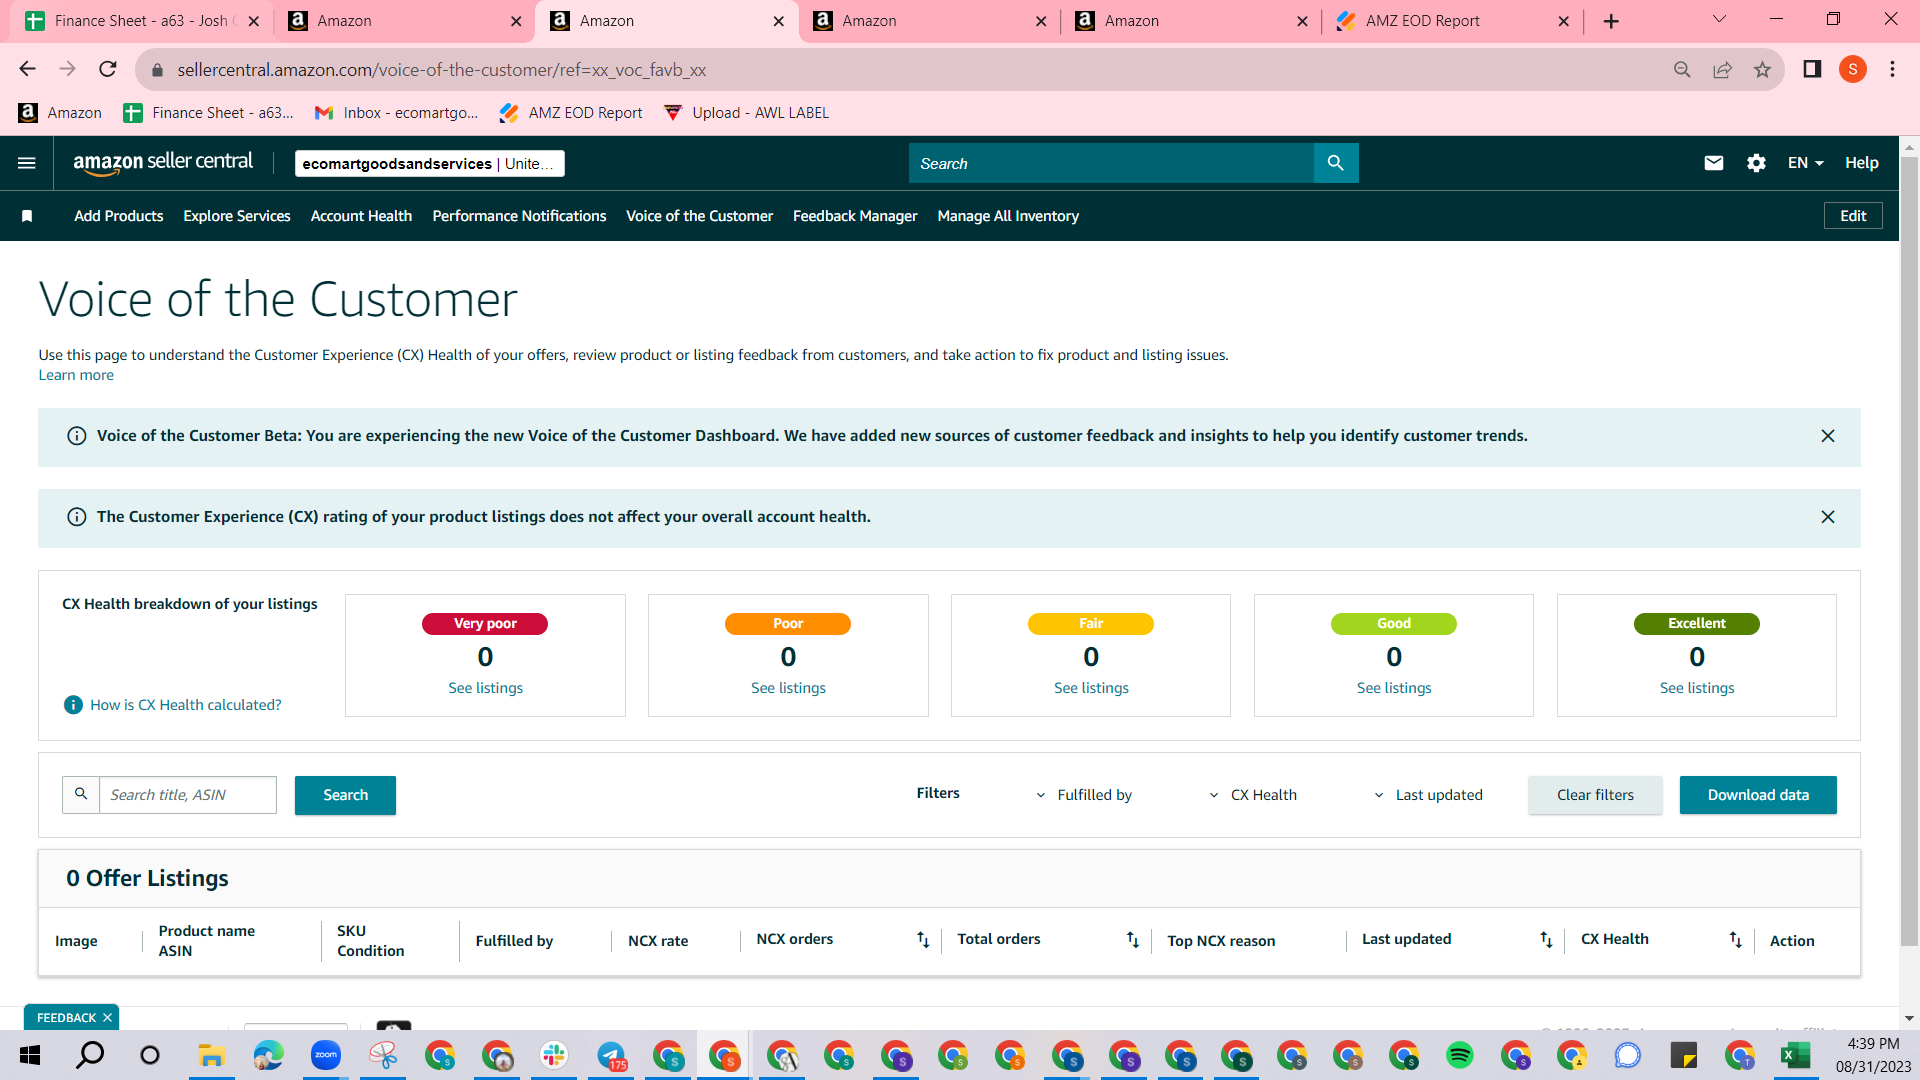
Task: Open Explore Services menu item
Action: coord(237,216)
